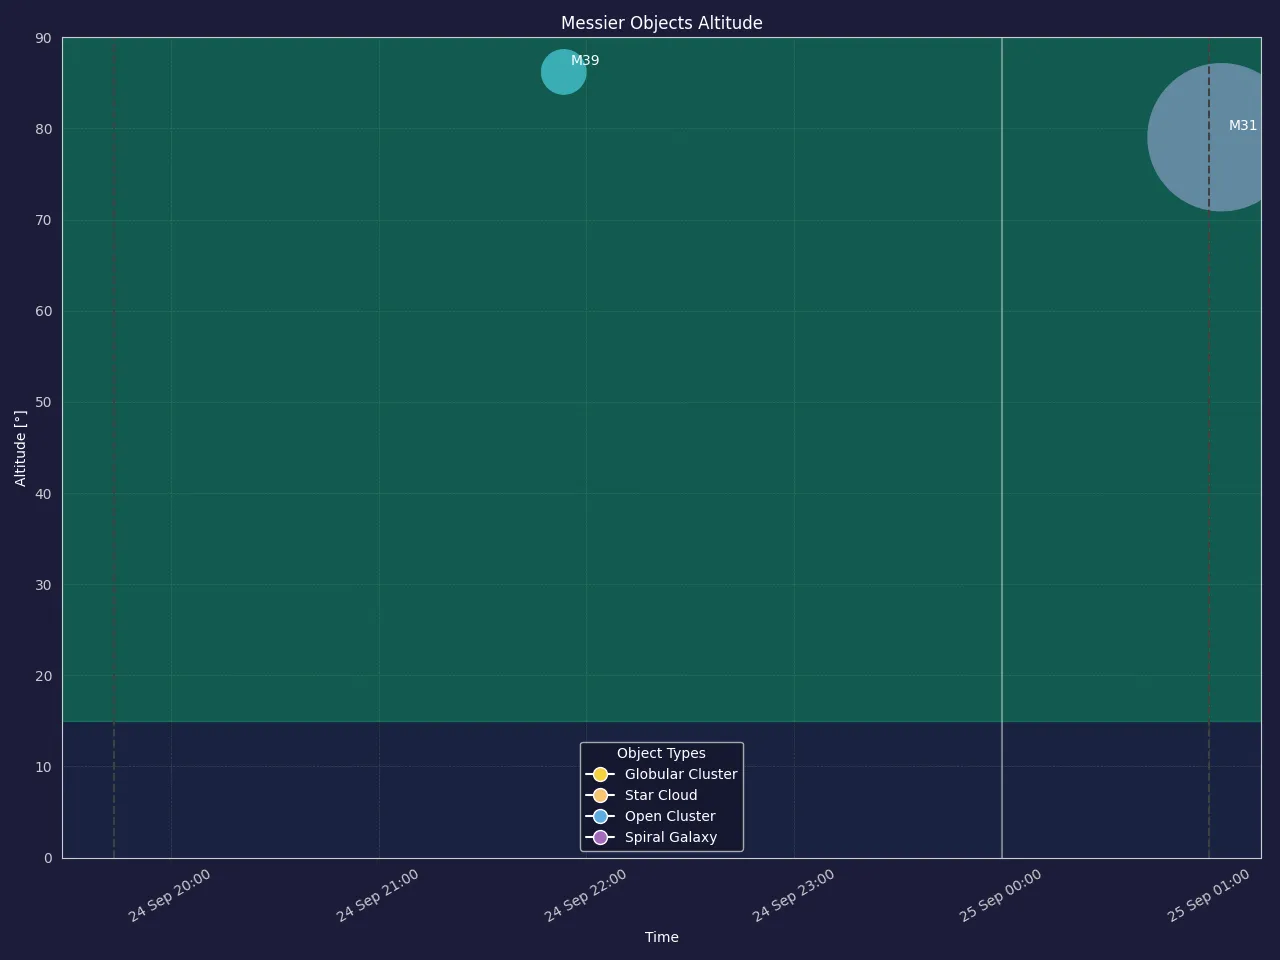Click the Star Cloud orange legend marker
This screenshot has width=1280, height=960.
[x=600, y=795]
